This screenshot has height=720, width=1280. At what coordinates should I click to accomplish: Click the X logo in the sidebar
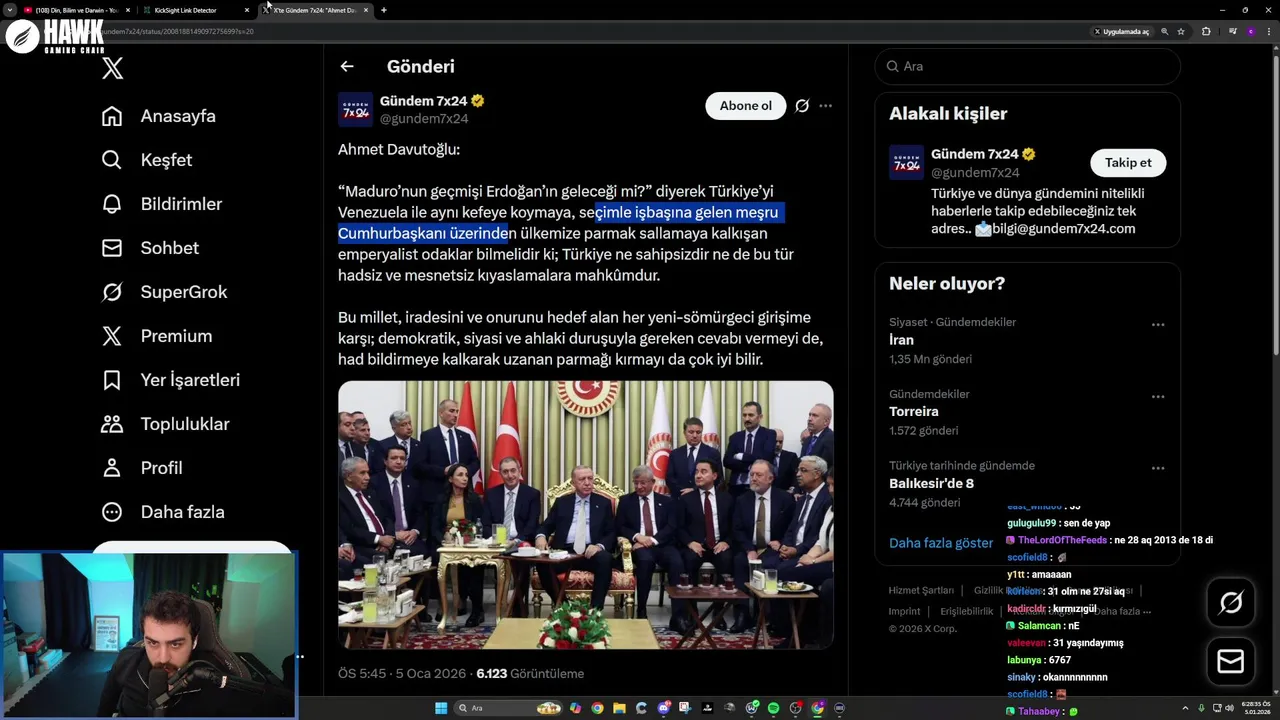(113, 68)
